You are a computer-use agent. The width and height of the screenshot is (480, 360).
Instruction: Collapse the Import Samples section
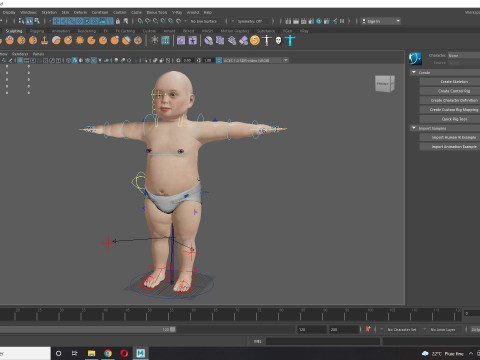pos(414,128)
